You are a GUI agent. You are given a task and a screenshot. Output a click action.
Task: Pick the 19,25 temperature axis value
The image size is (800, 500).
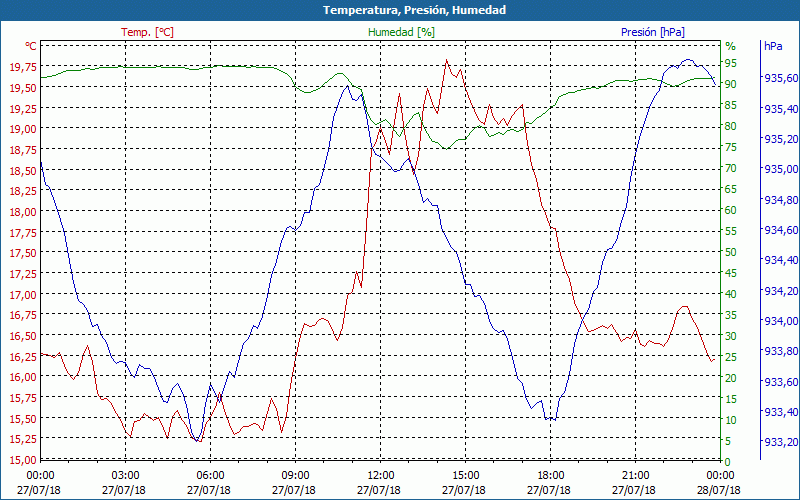(x=23, y=108)
